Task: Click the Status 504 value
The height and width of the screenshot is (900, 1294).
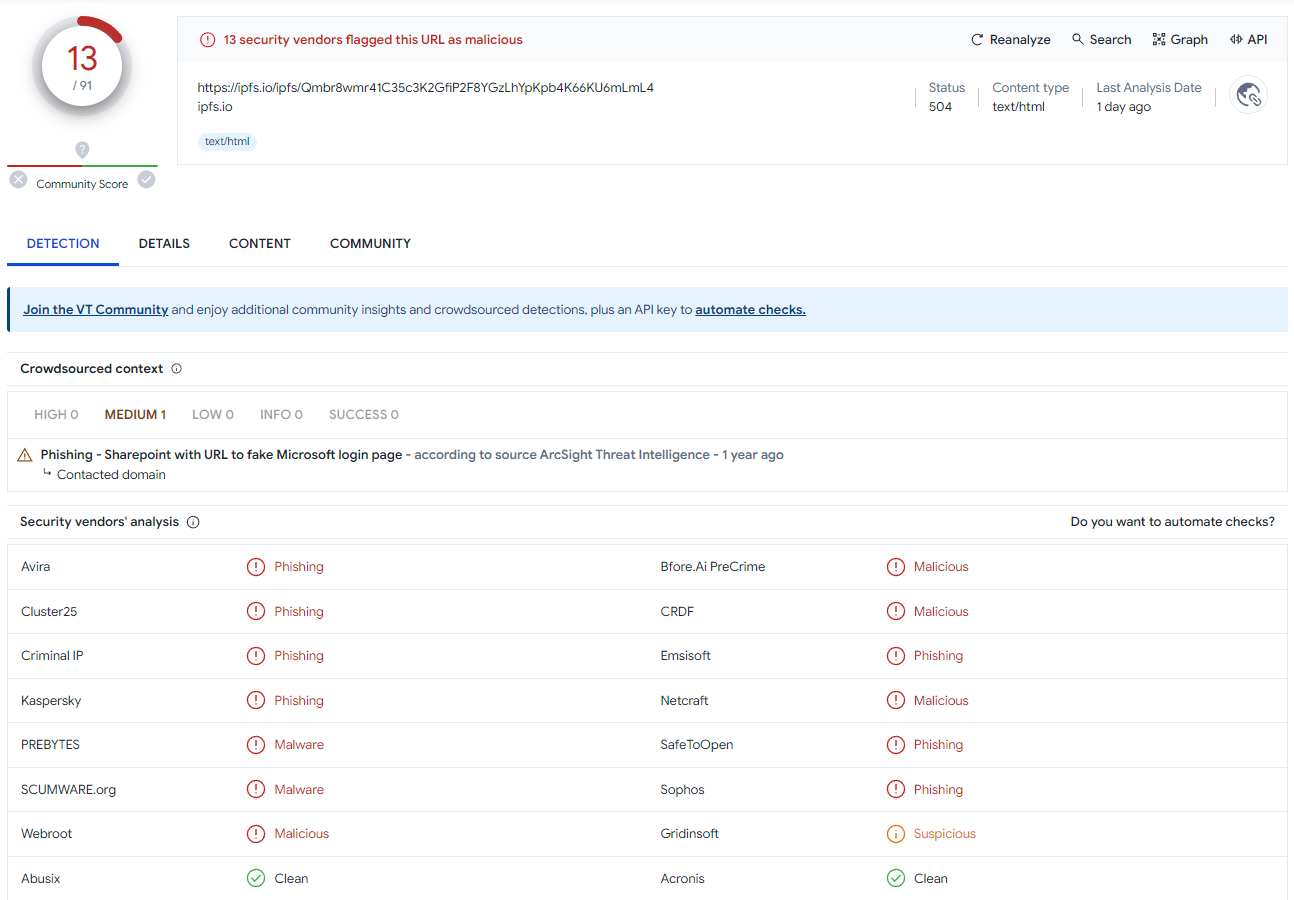Action: click(x=940, y=107)
